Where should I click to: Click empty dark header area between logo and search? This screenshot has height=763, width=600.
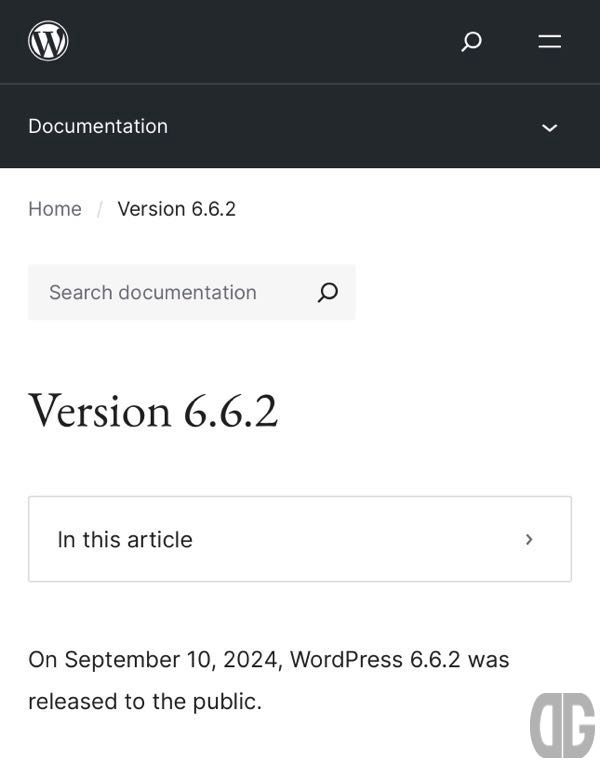[263, 41]
